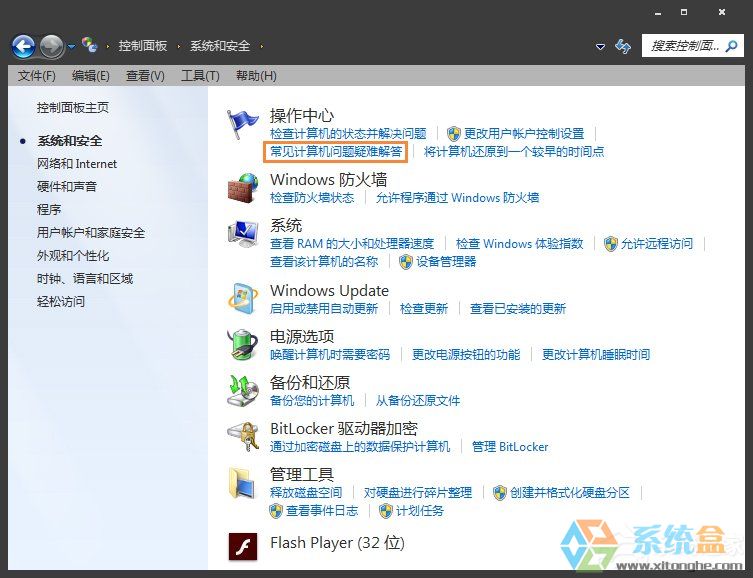Viewport: 753px width, 578px height.
Task: Select 程序 in the sidebar
Action: click(x=49, y=209)
